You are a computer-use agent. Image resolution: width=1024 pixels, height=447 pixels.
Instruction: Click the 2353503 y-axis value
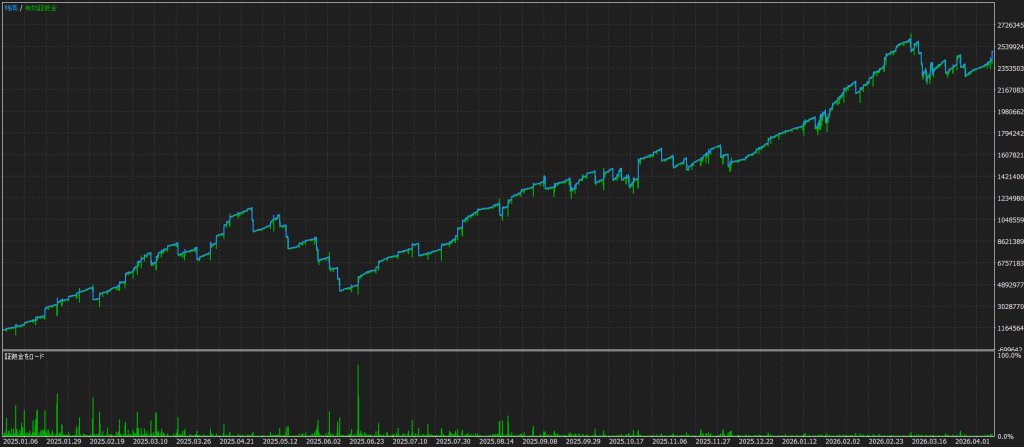click(x=1010, y=69)
